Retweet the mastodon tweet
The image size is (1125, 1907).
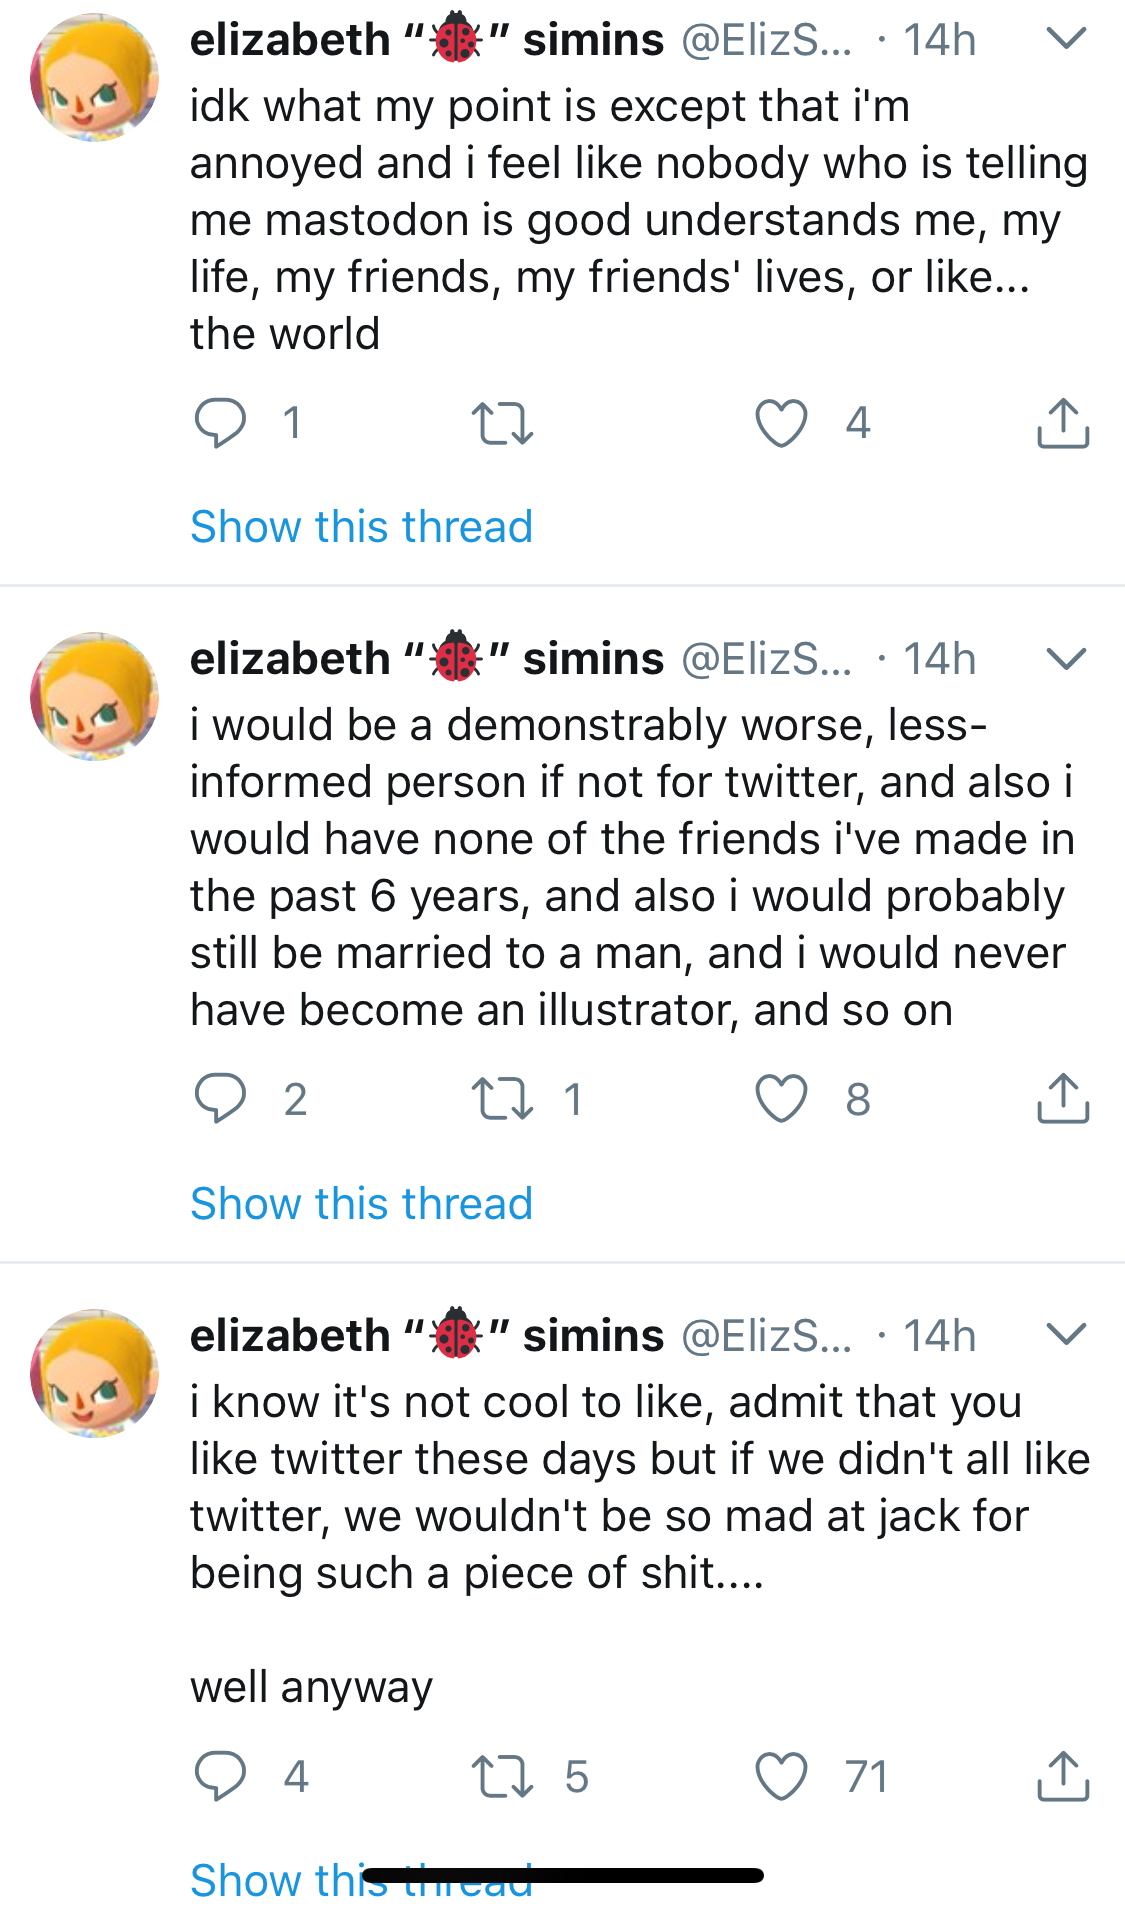(502, 422)
